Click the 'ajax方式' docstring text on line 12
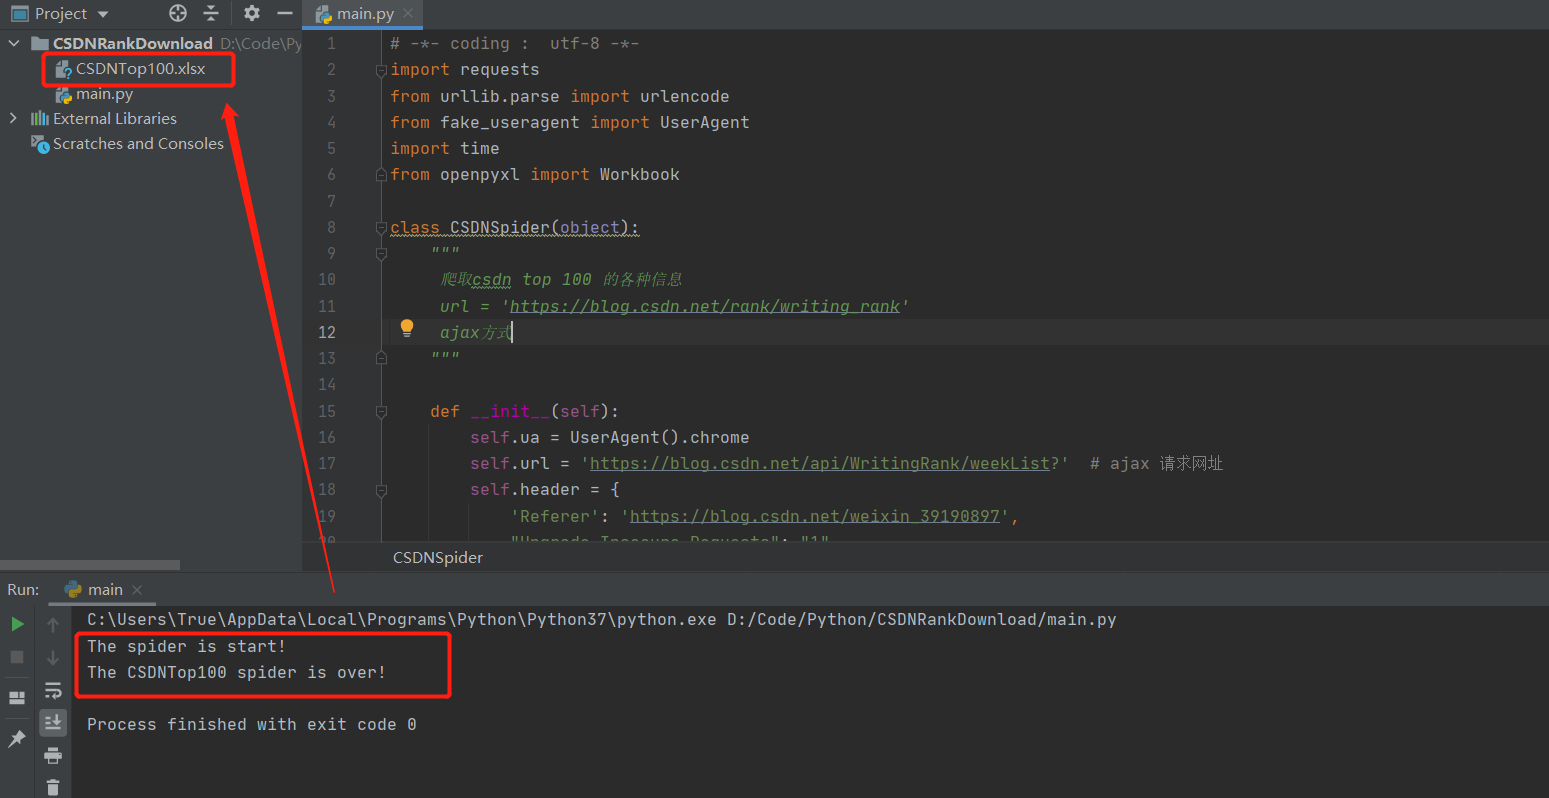The image size is (1549, 798). click(476, 332)
